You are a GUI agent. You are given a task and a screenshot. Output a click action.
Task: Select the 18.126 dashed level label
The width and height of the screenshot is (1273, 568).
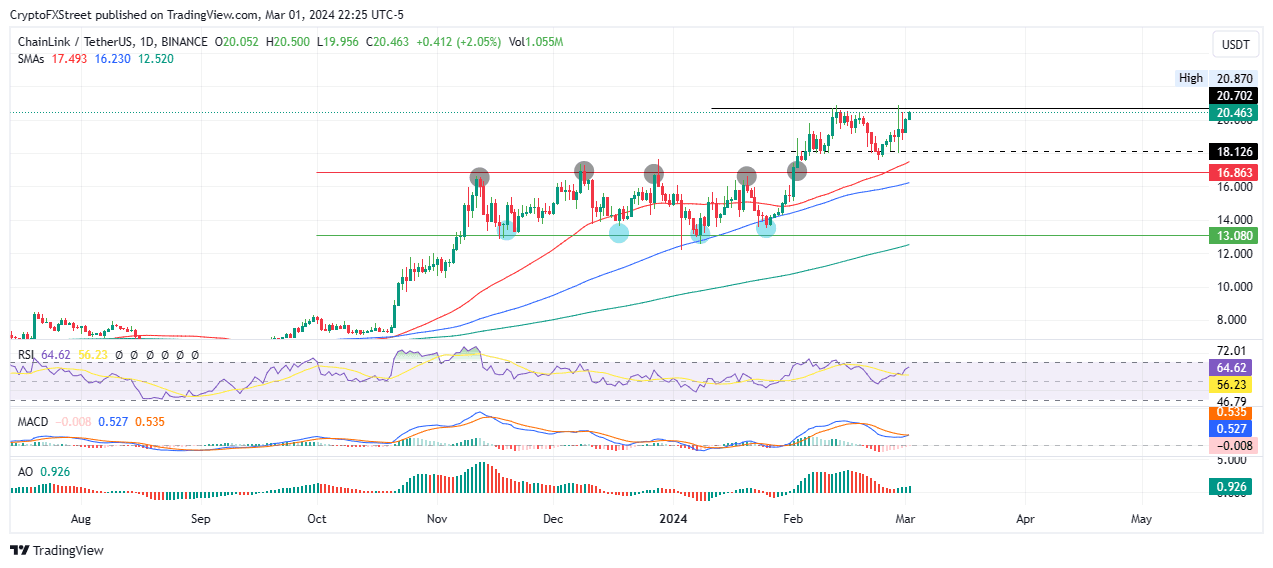point(1233,152)
